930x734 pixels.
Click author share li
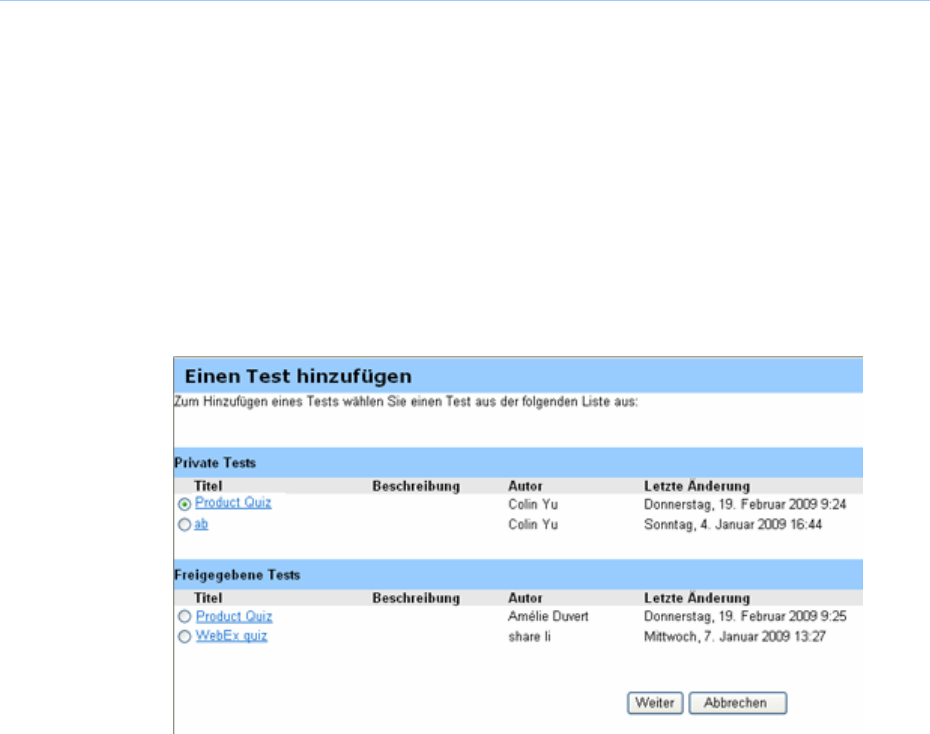click(x=529, y=637)
